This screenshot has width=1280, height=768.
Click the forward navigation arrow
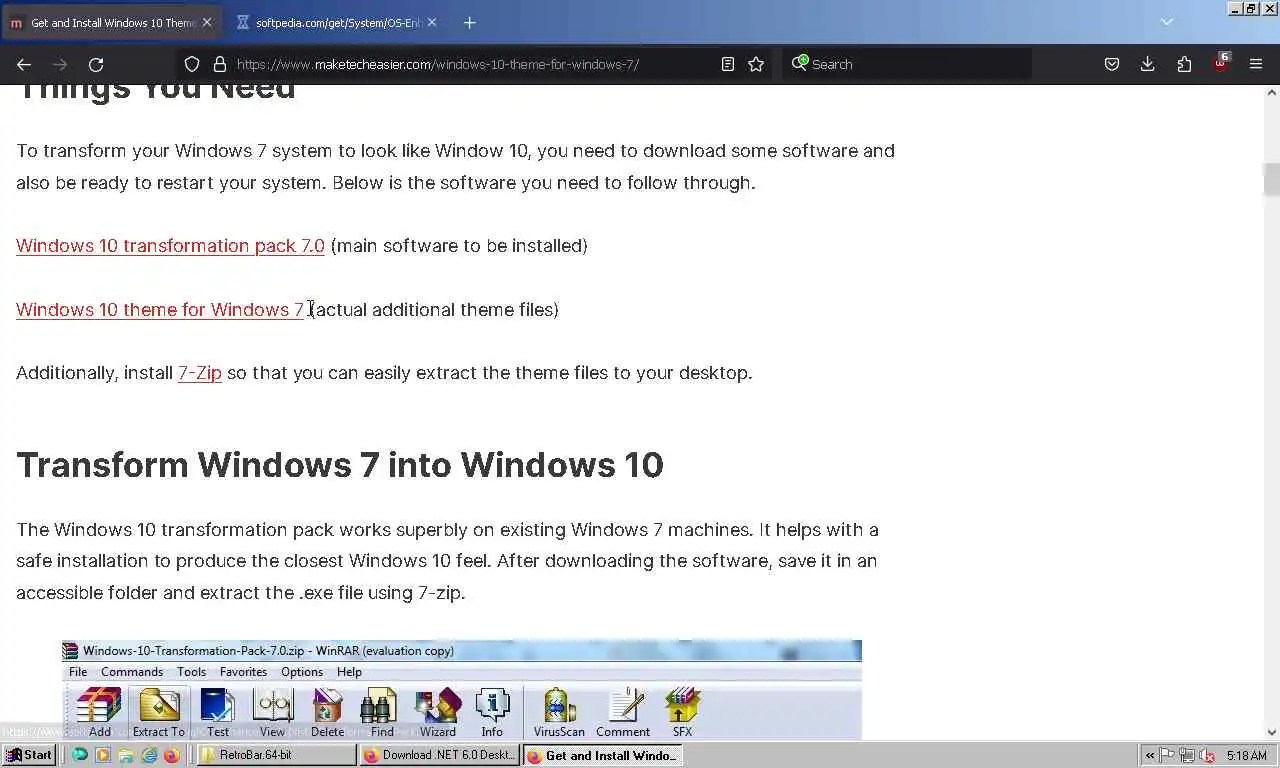click(x=60, y=64)
